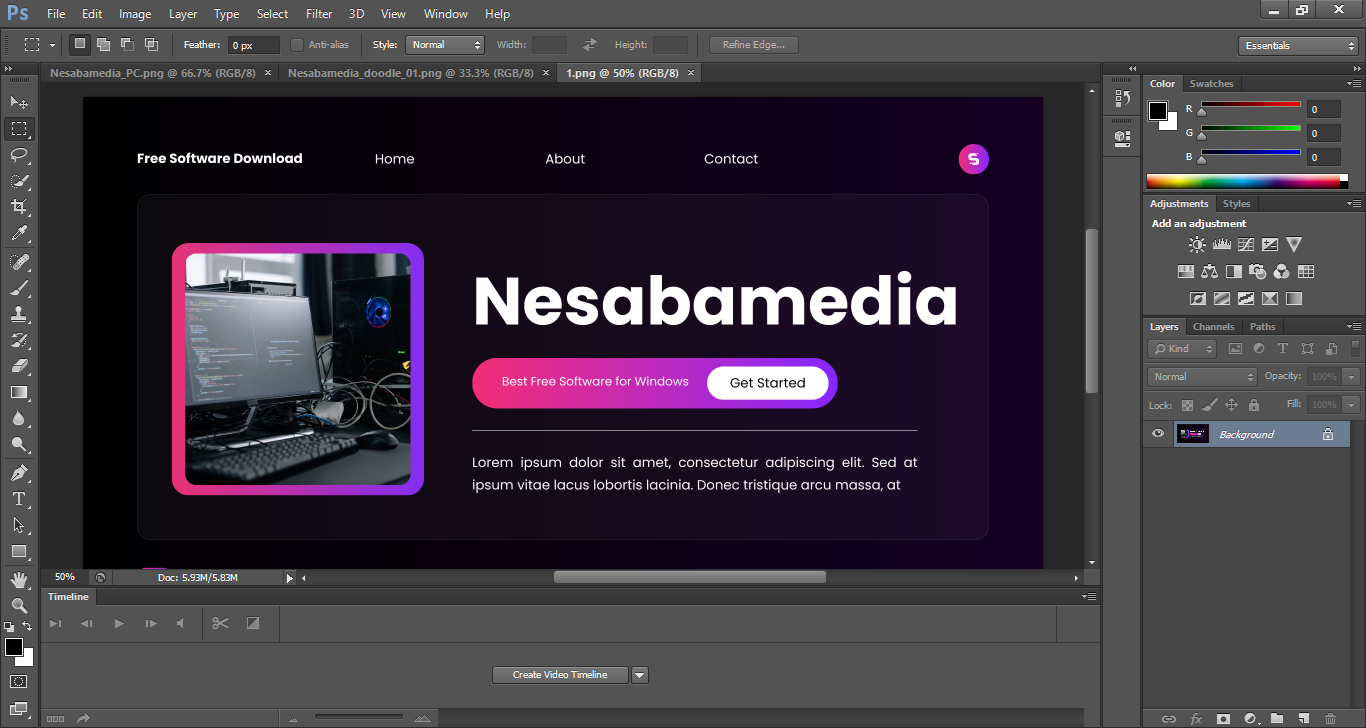Select the Crop tool
1366x728 pixels.
(x=19, y=207)
